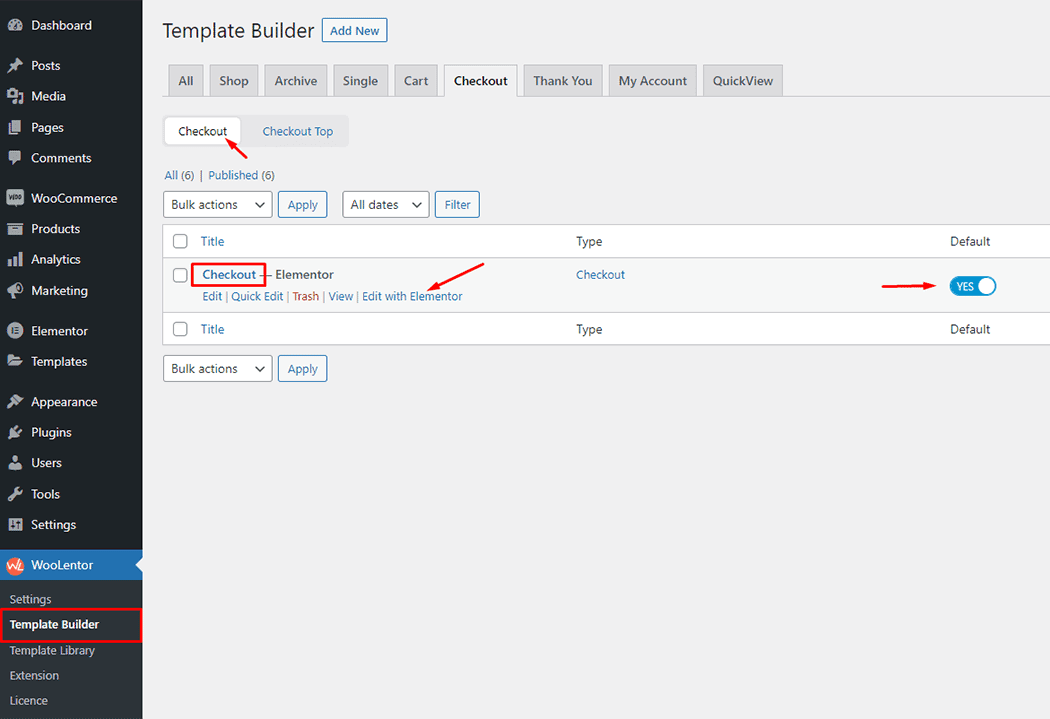This screenshot has width=1050, height=719.
Task: Expand the bottom Bulk actions dropdown
Action: click(x=217, y=368)
